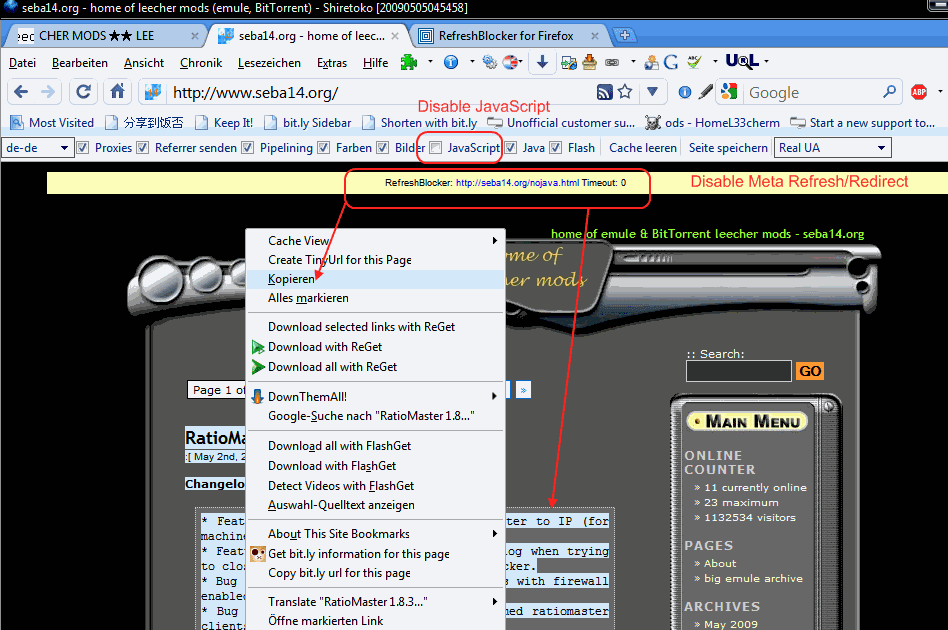Click the blue download arrow toolbar icon
Screen dimensions: 948x630
pyautogui.click(x=542, y=62)
